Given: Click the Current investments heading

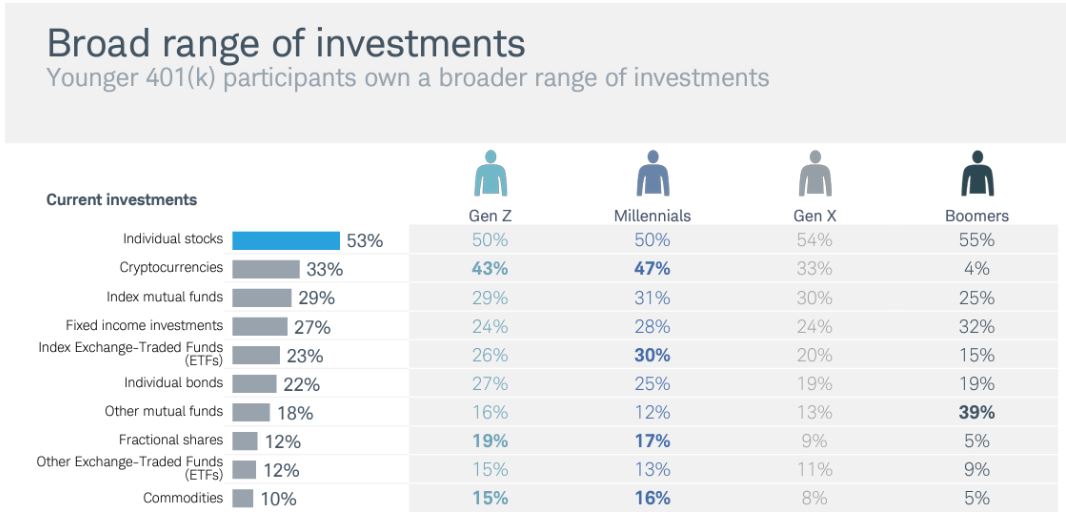Looking at the screenshot, I should tap(122, 200).
